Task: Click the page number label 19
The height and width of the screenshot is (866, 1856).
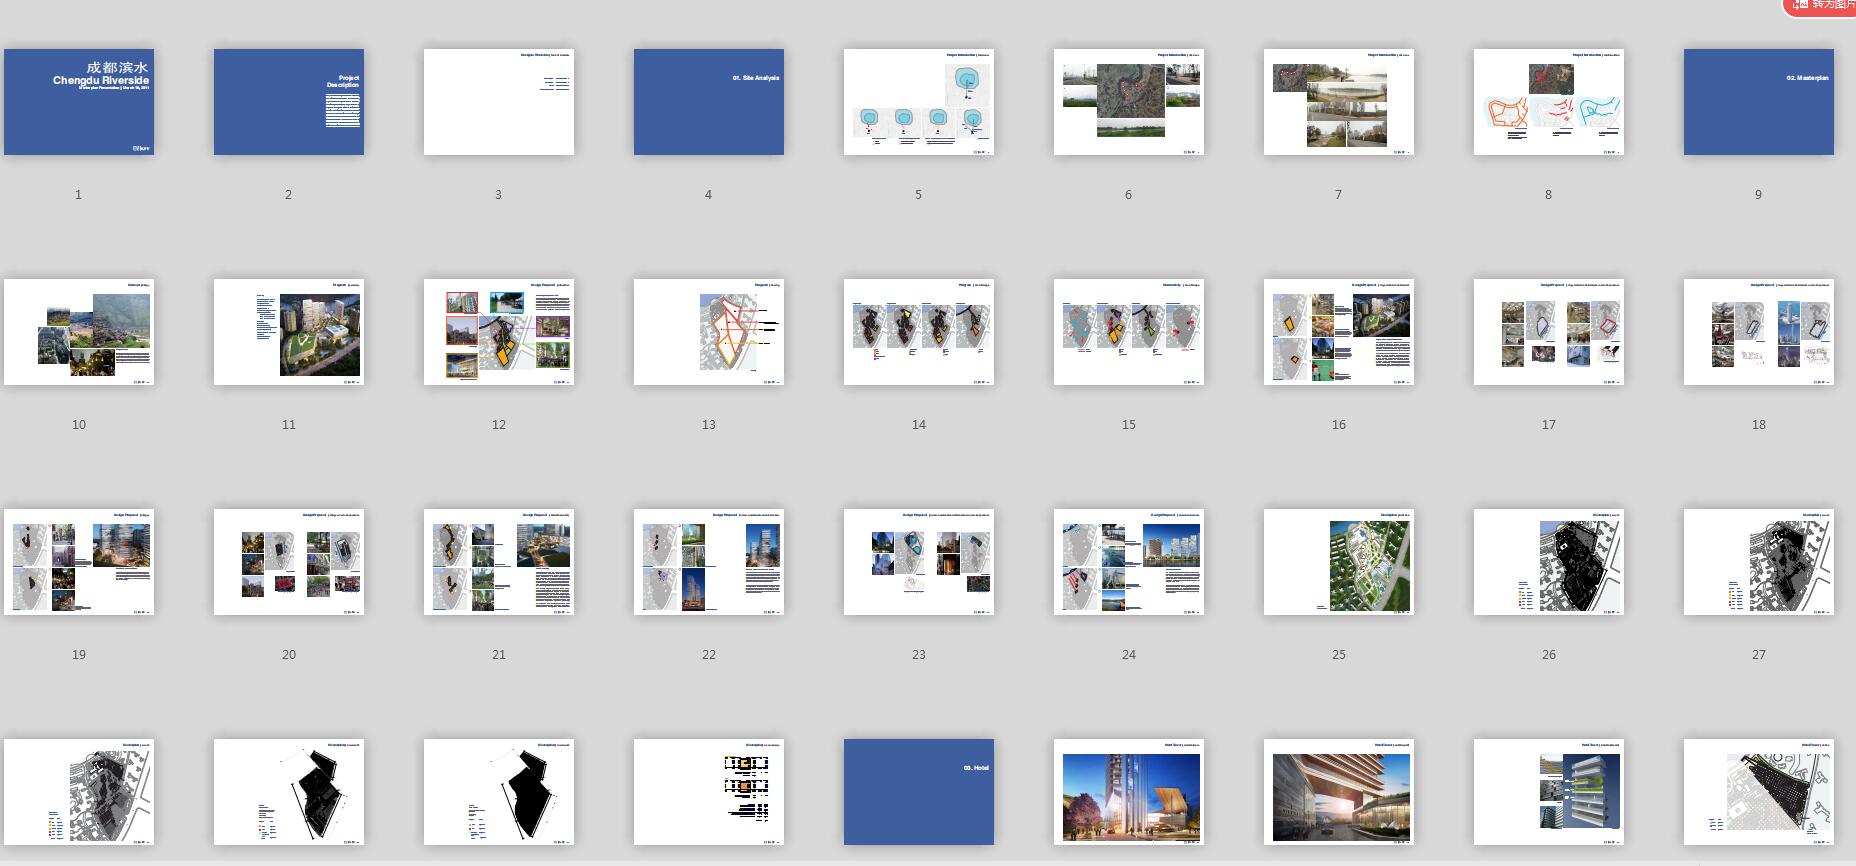Action: click(x=79, y=655)
